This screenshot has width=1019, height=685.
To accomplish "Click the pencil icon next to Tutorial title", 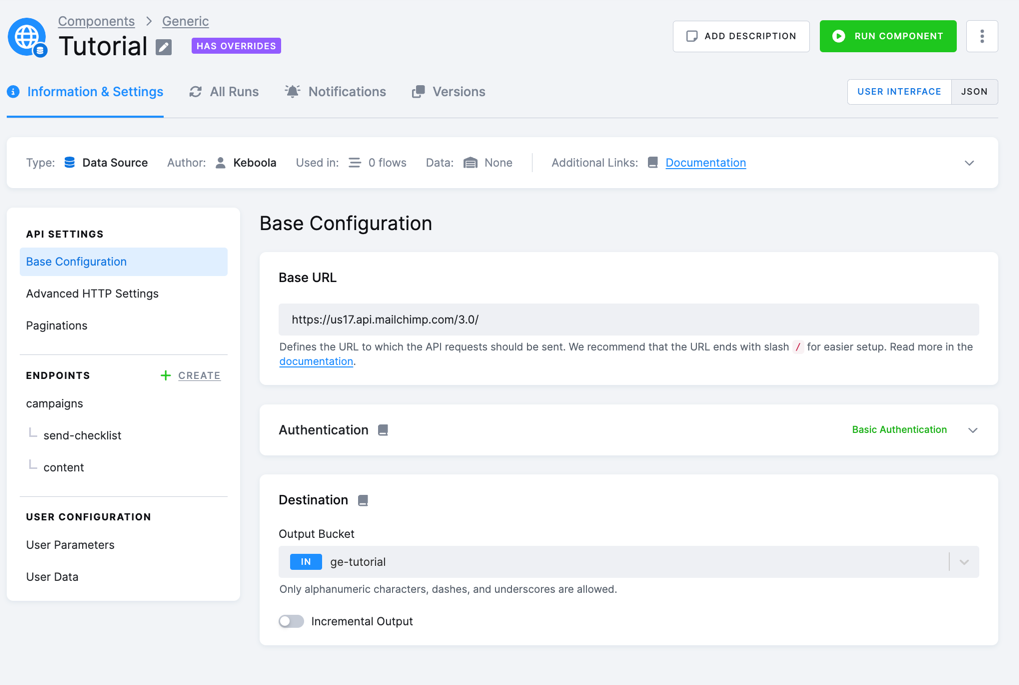I will (164, 47).
